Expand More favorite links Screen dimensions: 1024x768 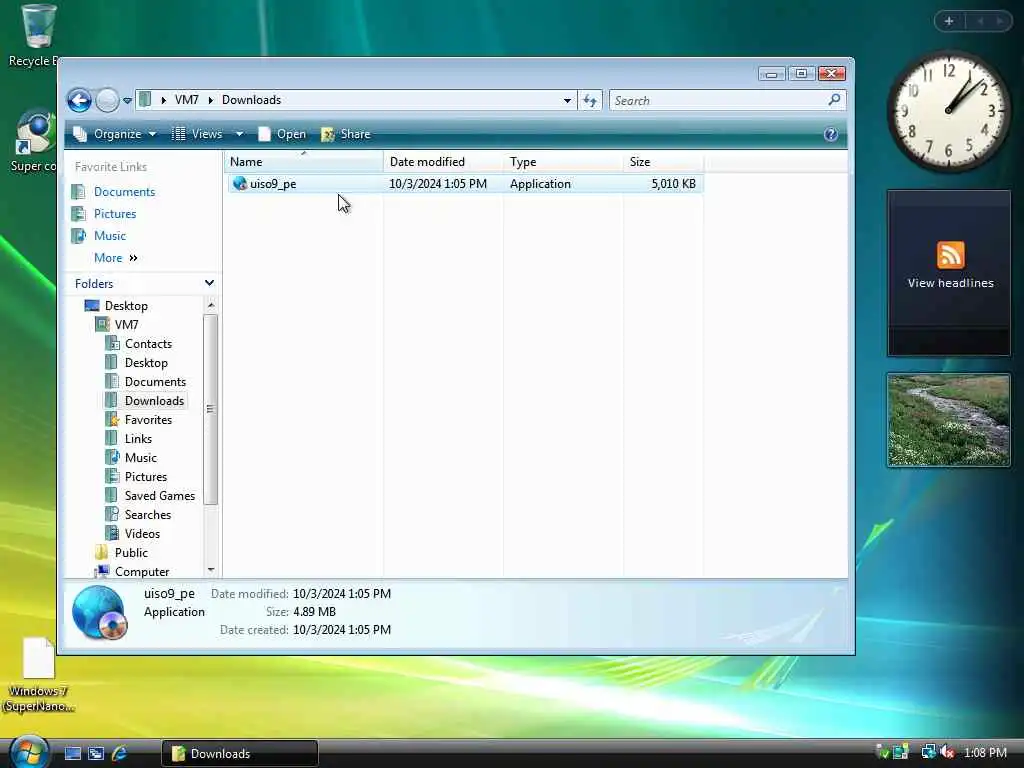116,258
